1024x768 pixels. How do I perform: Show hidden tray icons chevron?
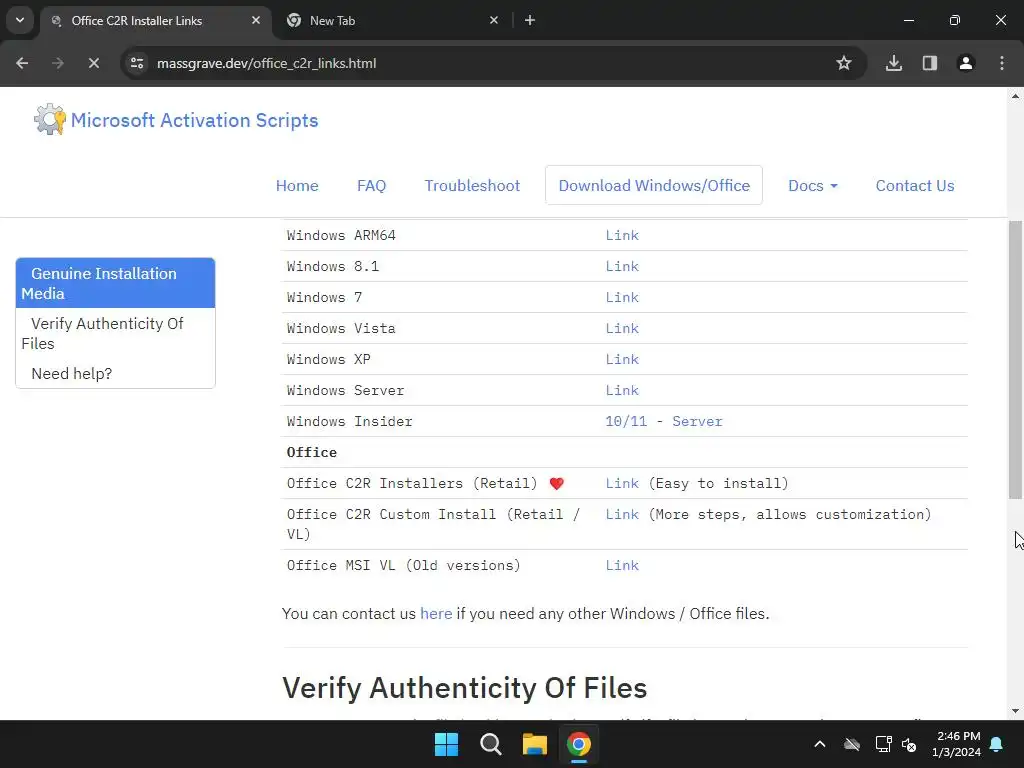point(820,744)
